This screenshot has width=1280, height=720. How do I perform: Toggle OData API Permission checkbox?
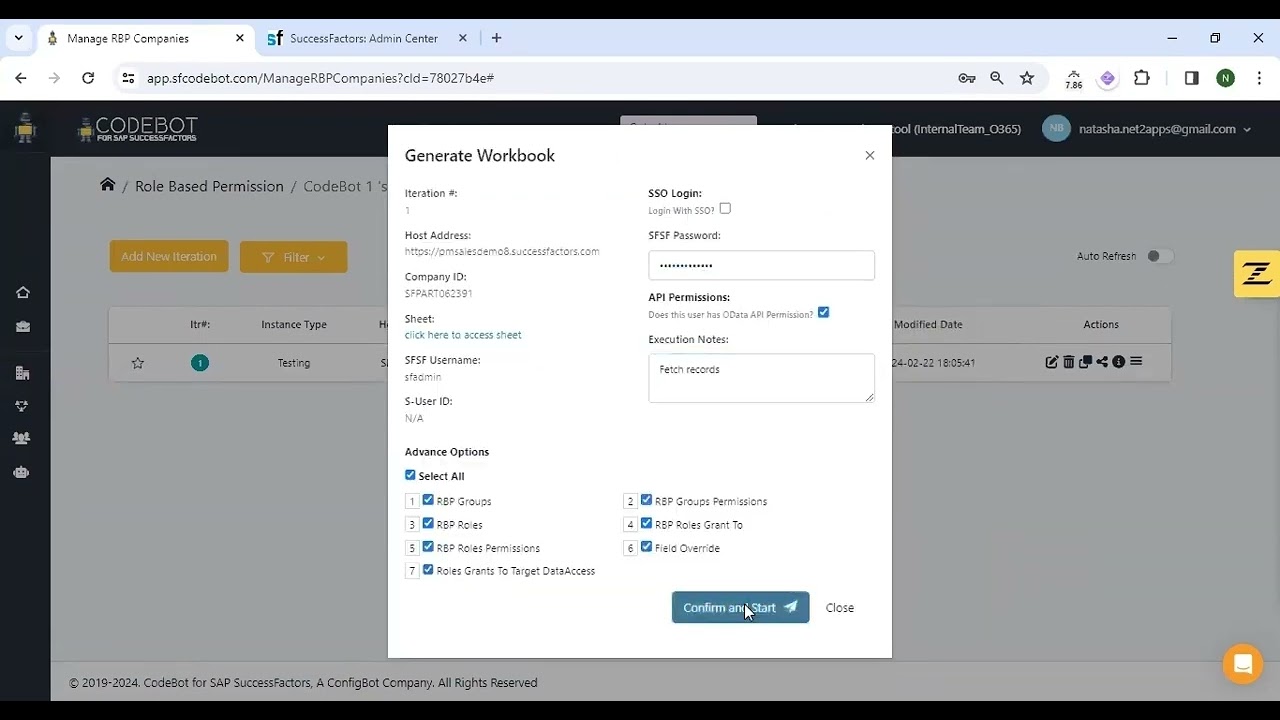point(823,312)
